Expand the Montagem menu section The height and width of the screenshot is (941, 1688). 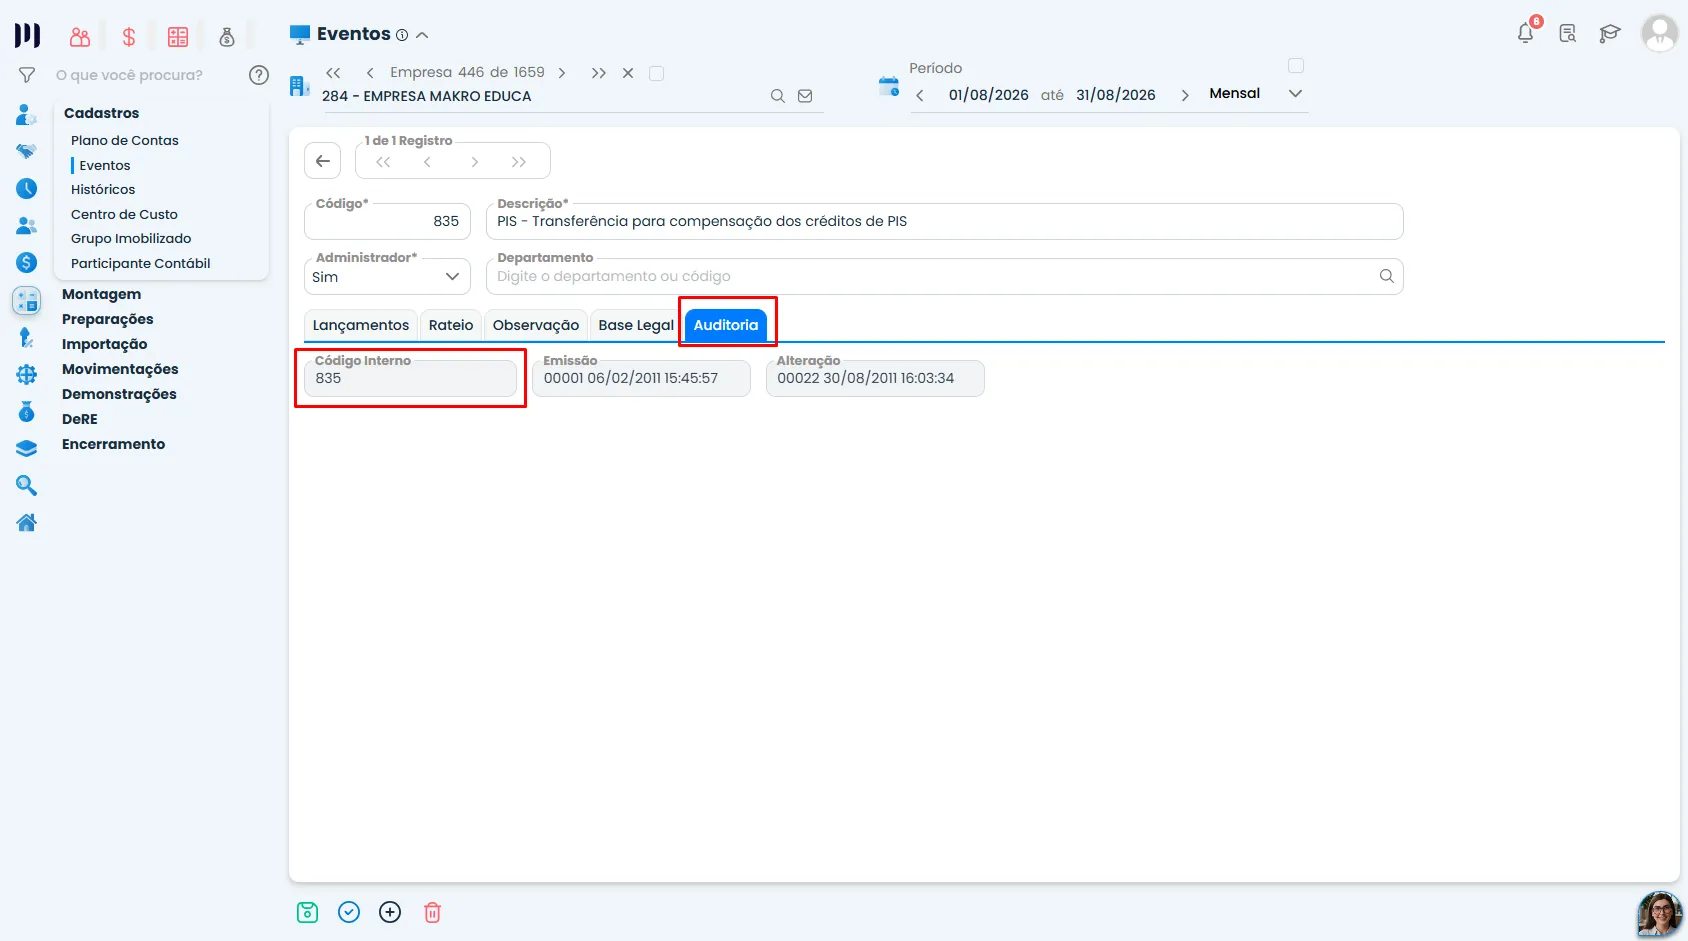click(101, 294)
